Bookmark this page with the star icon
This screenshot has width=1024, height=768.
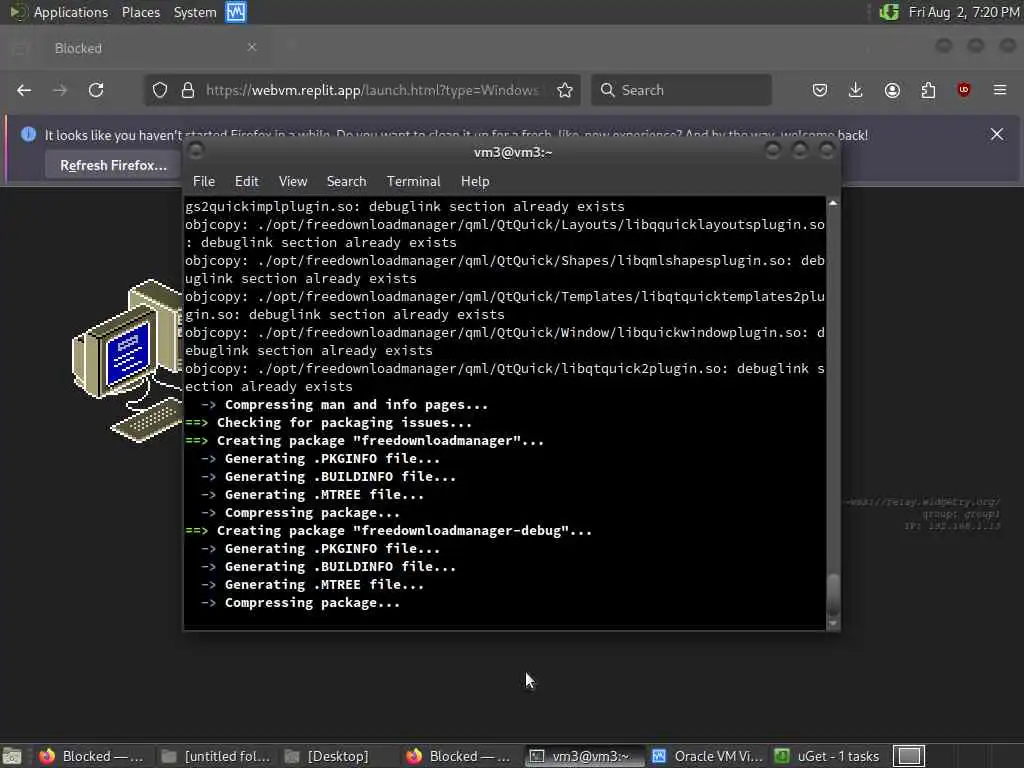point(565,90)
